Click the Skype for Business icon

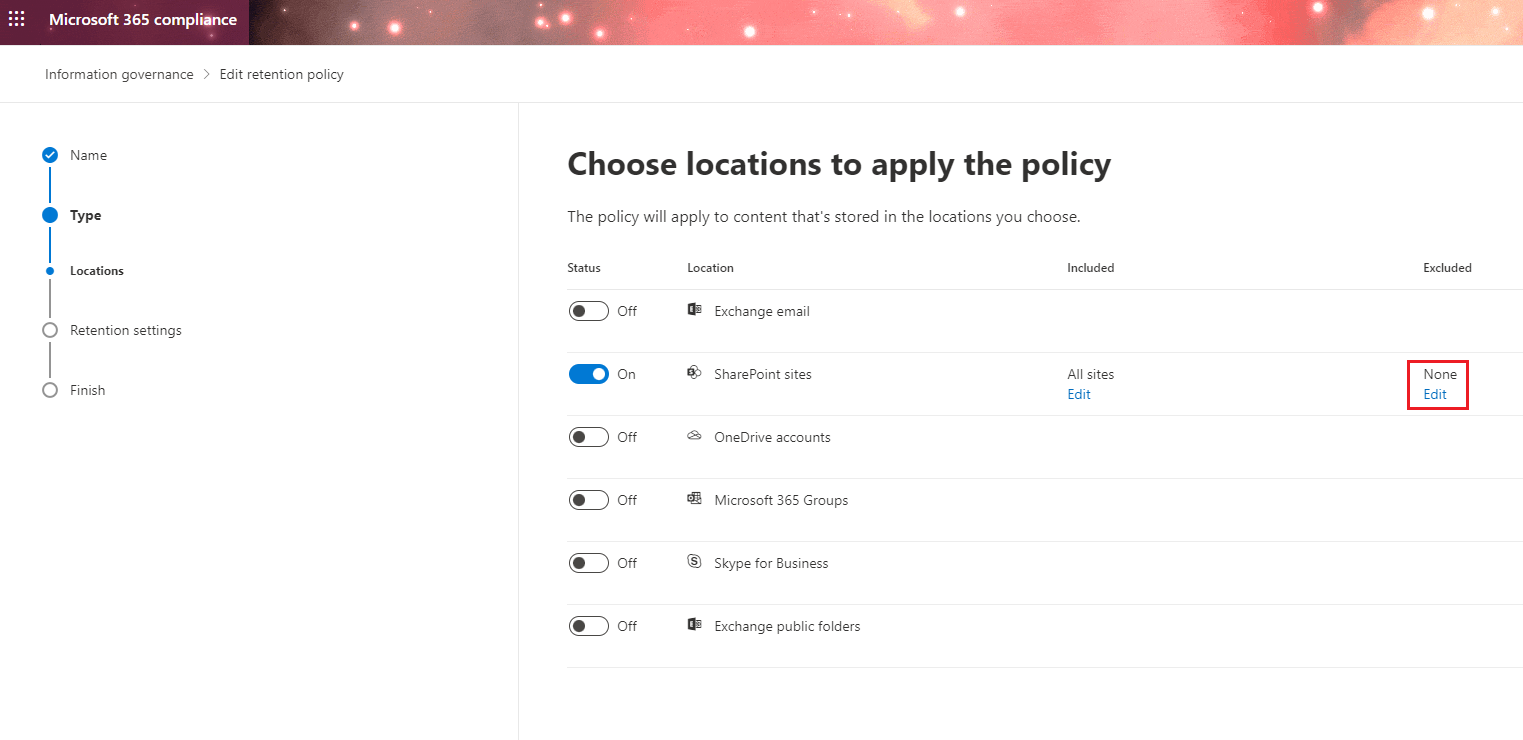coord(694,562)
